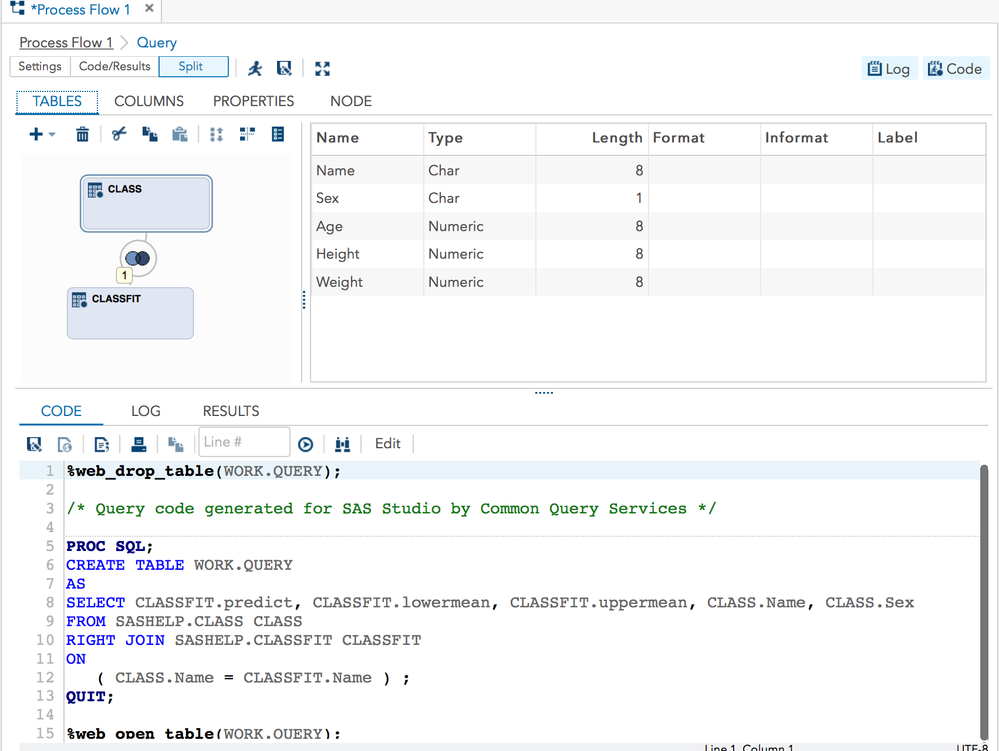The height and width of the screenshot is (751, 999).
Task: Click the maximize view icon
Action: click(322, 68)
